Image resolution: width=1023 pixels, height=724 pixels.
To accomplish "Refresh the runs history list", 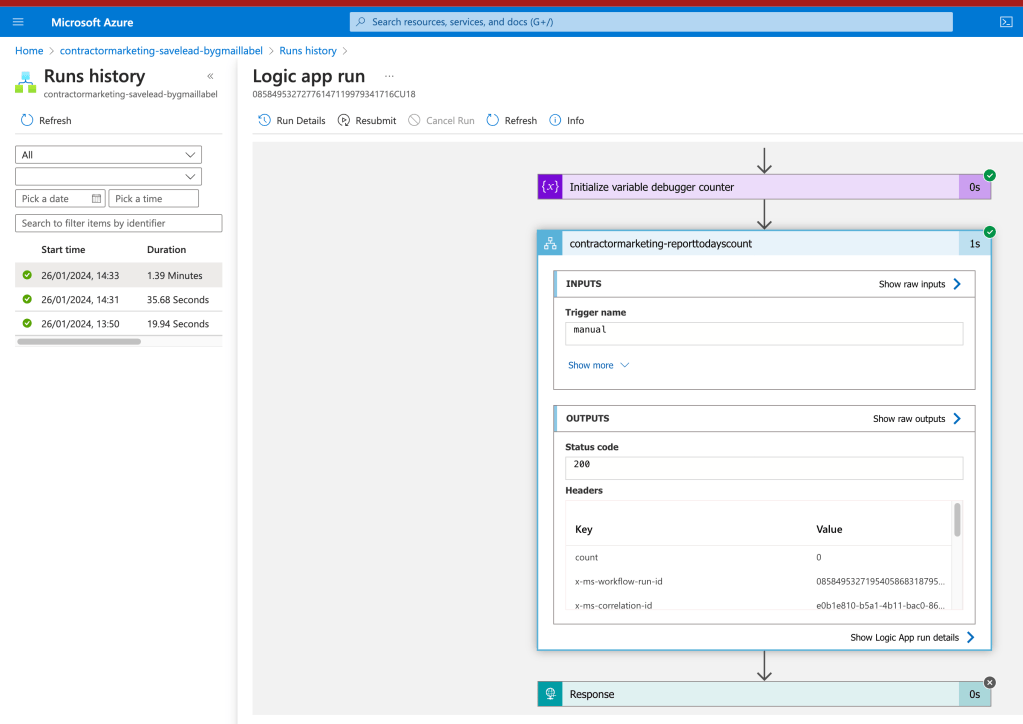I will (x=46, y=120).
